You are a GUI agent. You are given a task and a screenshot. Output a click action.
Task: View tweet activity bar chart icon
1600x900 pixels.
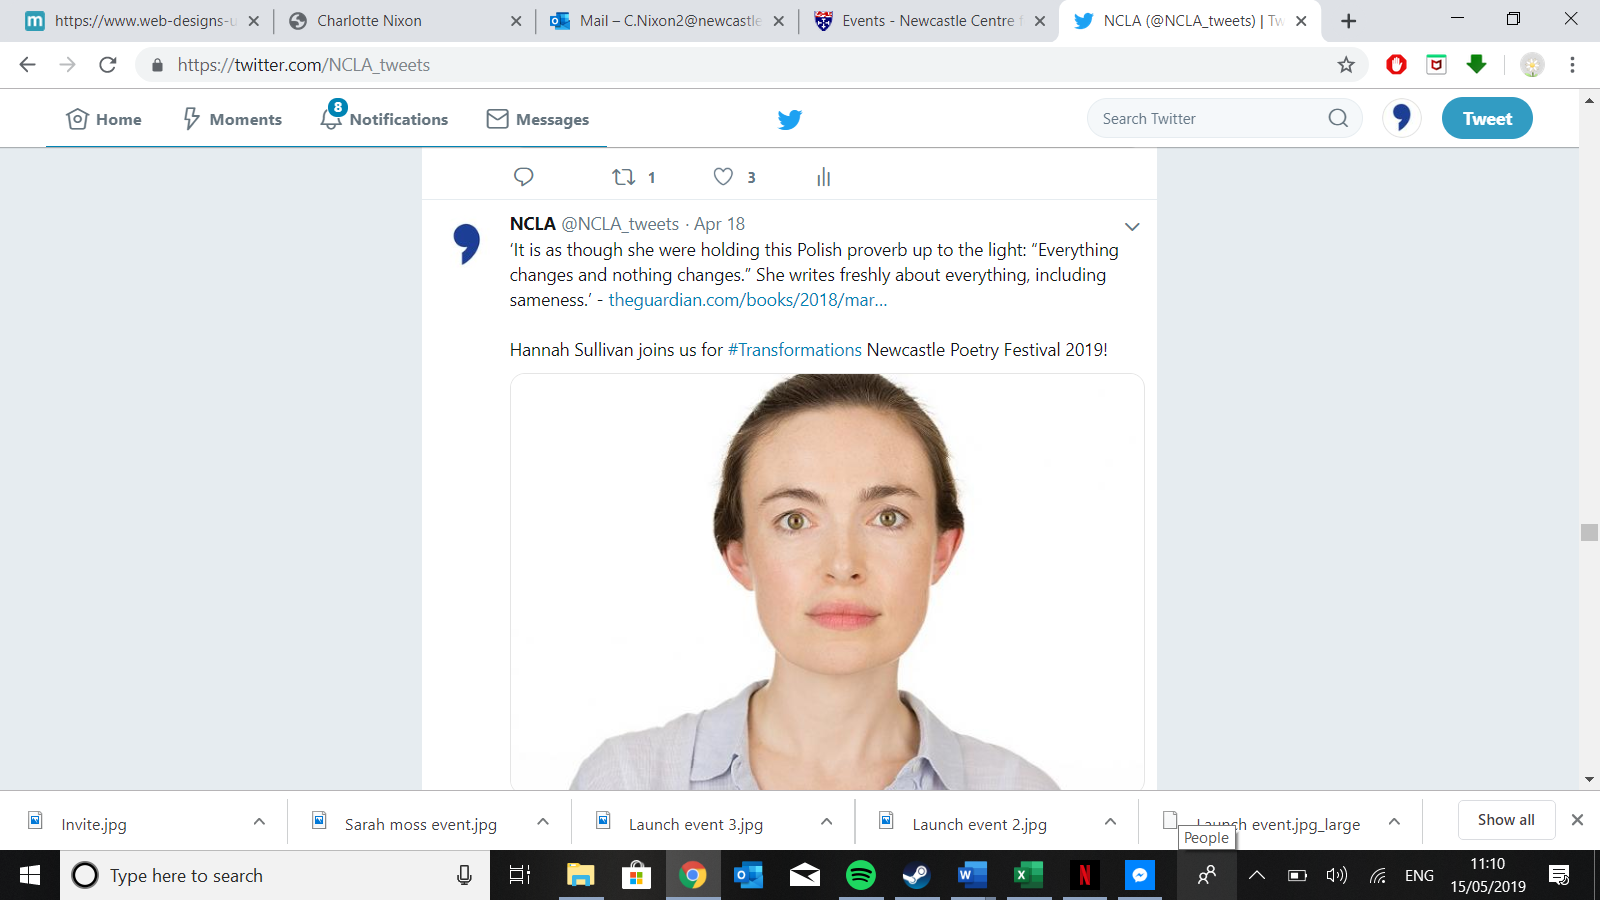point(823,177)
